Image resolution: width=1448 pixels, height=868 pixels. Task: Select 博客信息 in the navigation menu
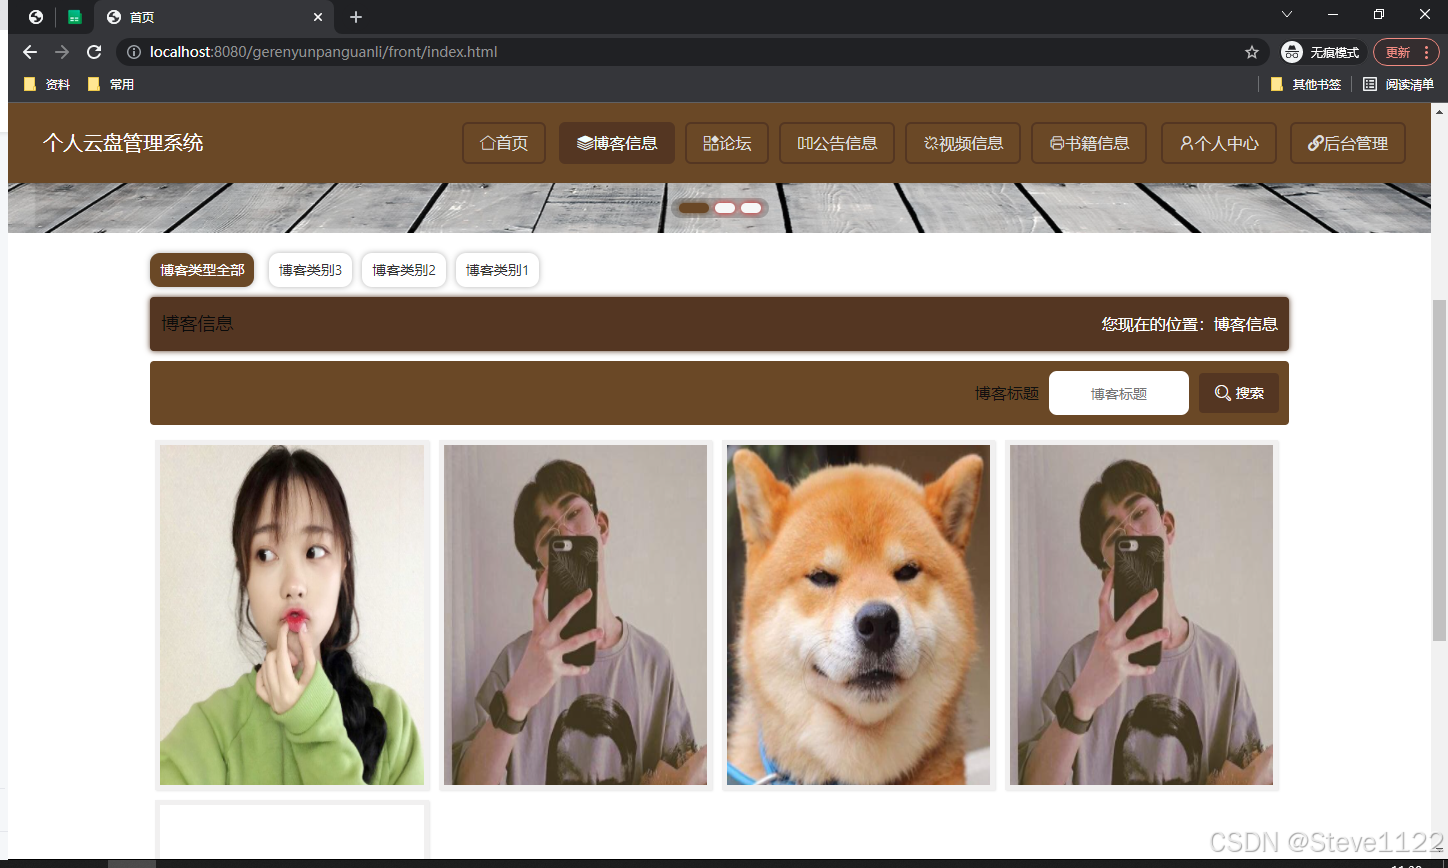pyautogui.click(x=617, y=143)
